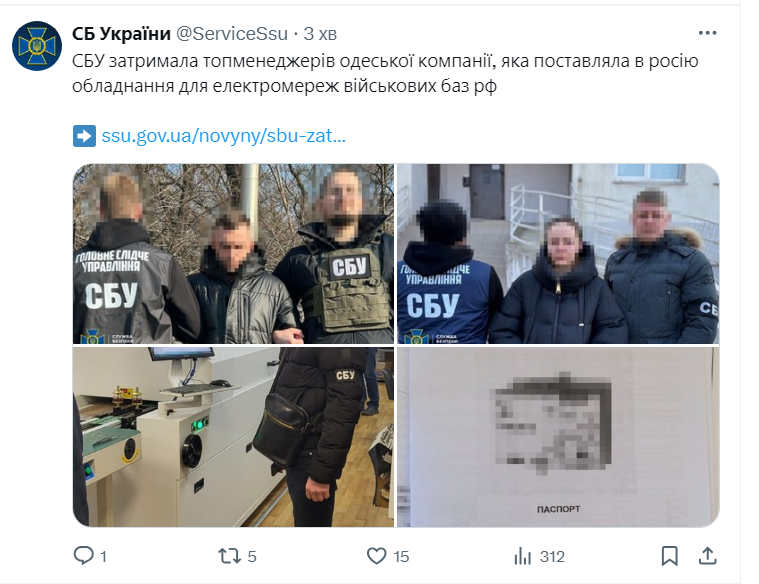Open @ServiceSsu handle link

(231, 33)
